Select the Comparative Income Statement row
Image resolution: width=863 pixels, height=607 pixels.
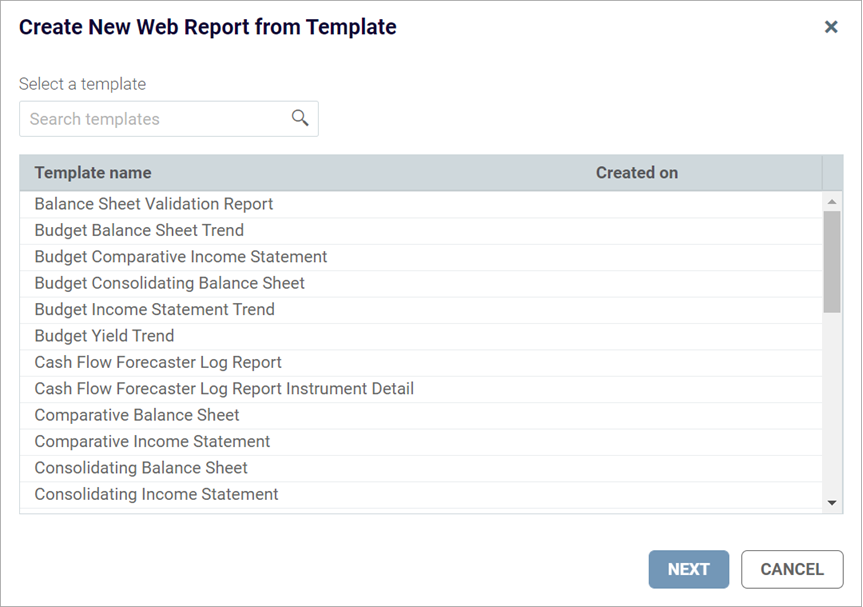tap(152, 441)
